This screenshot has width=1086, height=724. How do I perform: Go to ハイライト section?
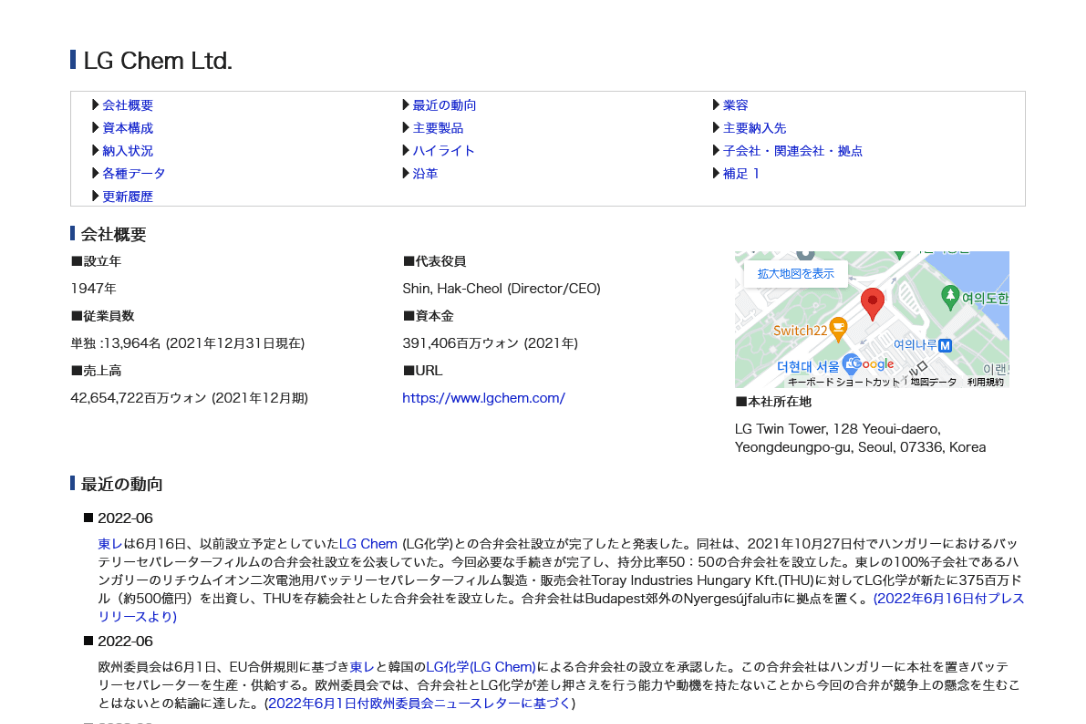(x=443, y=151)
